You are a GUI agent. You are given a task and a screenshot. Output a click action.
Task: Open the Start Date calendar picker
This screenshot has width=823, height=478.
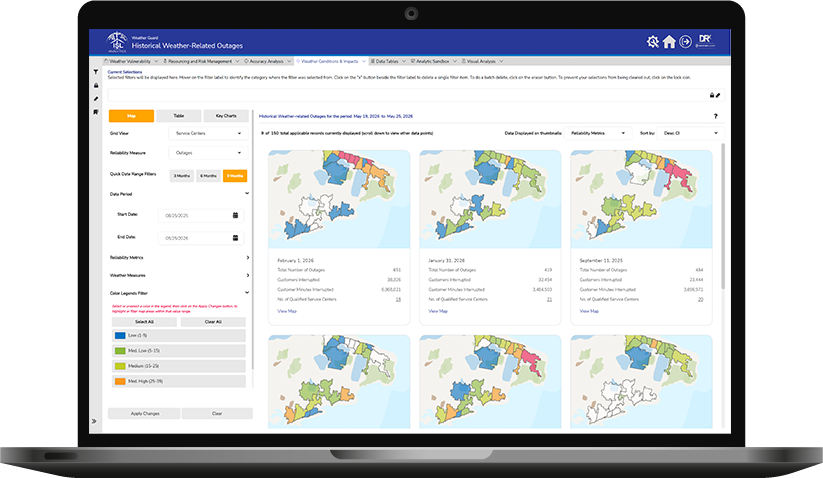click(x=235, y=215)
